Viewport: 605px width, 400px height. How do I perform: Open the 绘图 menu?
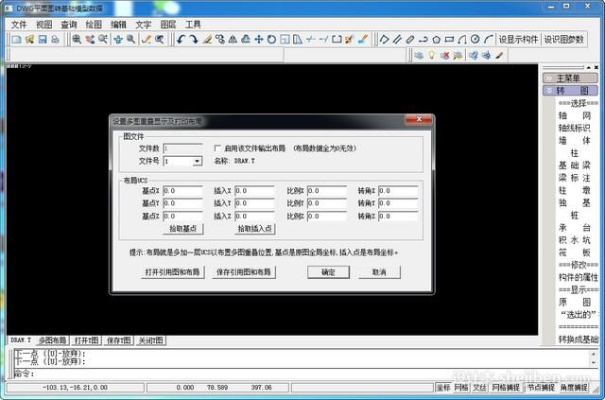93,25
